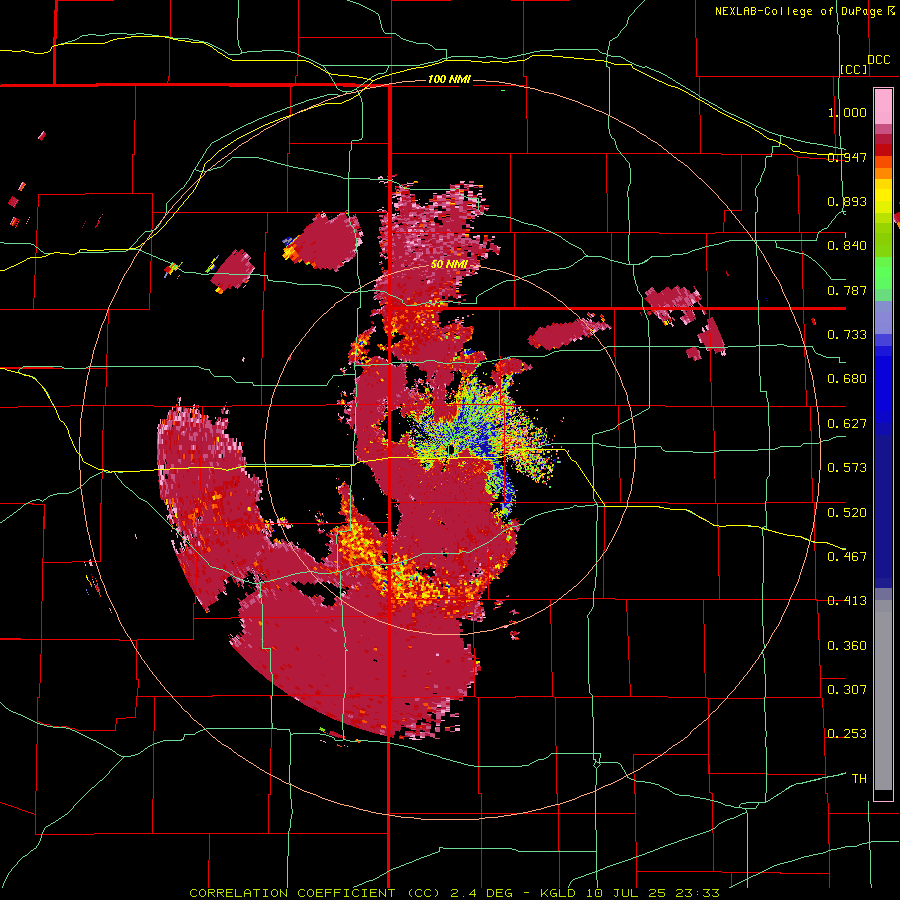Screen dimensions: 900x900
Task: Click the Correlation Coefficient product caption
Action: 455,893
